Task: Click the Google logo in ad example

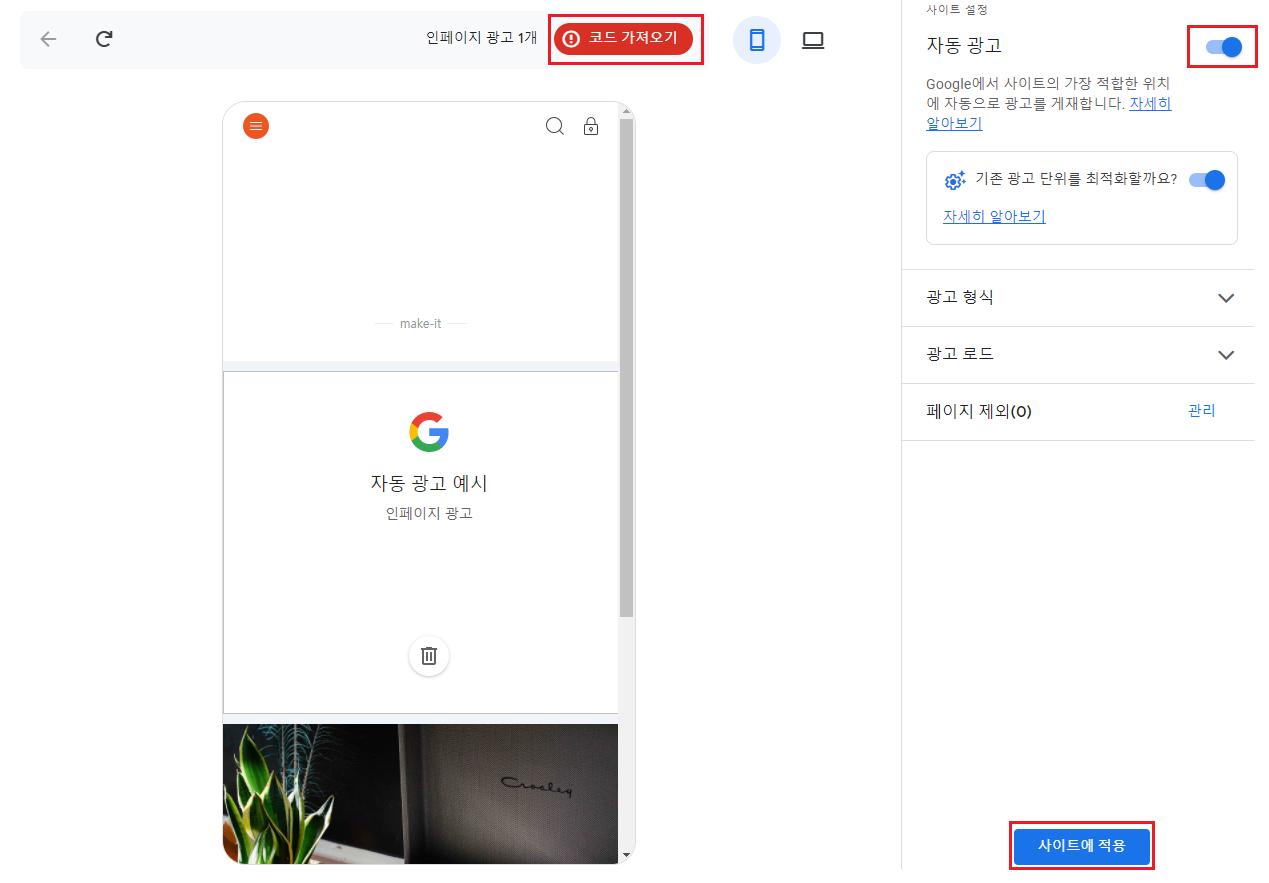Action: pyautogui.click(x=429, y=432)
